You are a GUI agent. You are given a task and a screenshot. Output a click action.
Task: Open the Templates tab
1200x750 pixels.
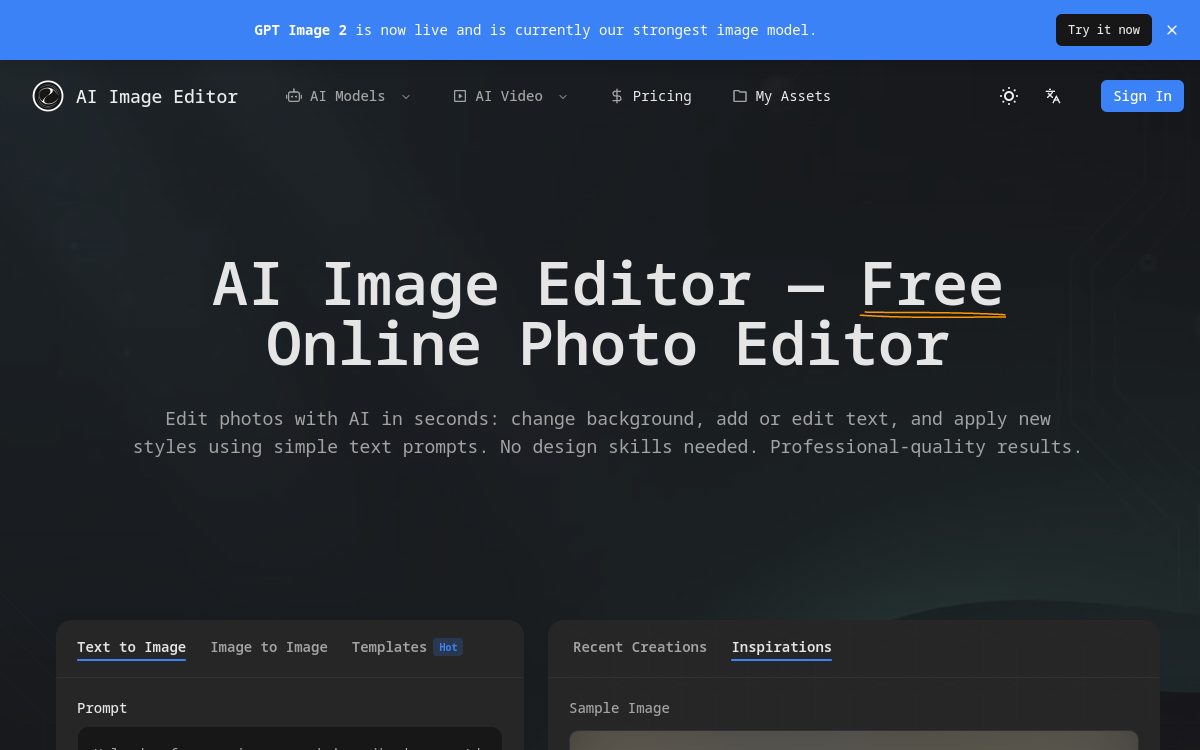[389, 647]
